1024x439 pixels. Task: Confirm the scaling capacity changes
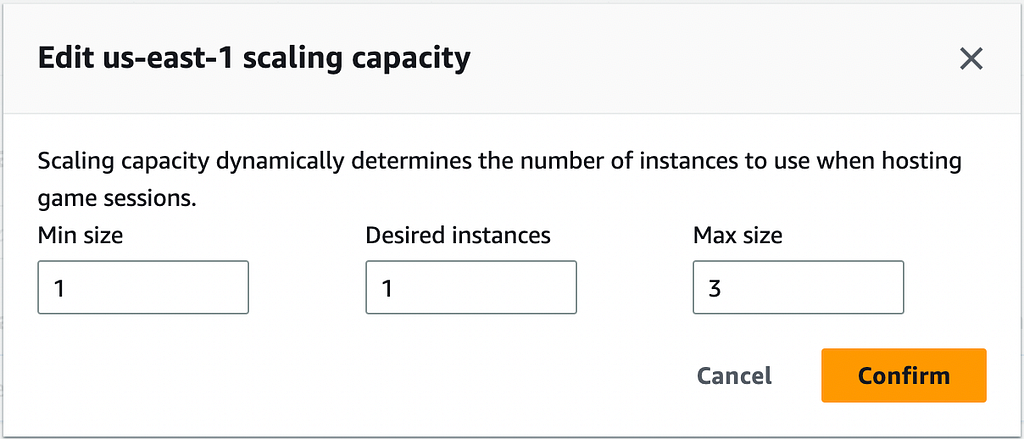click(903, 375)
